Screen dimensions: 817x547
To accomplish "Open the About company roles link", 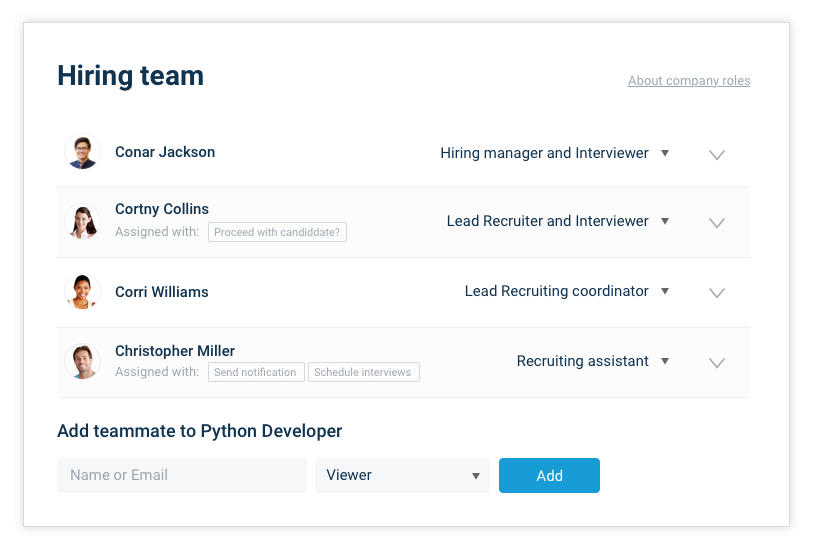I will [689, 81].
